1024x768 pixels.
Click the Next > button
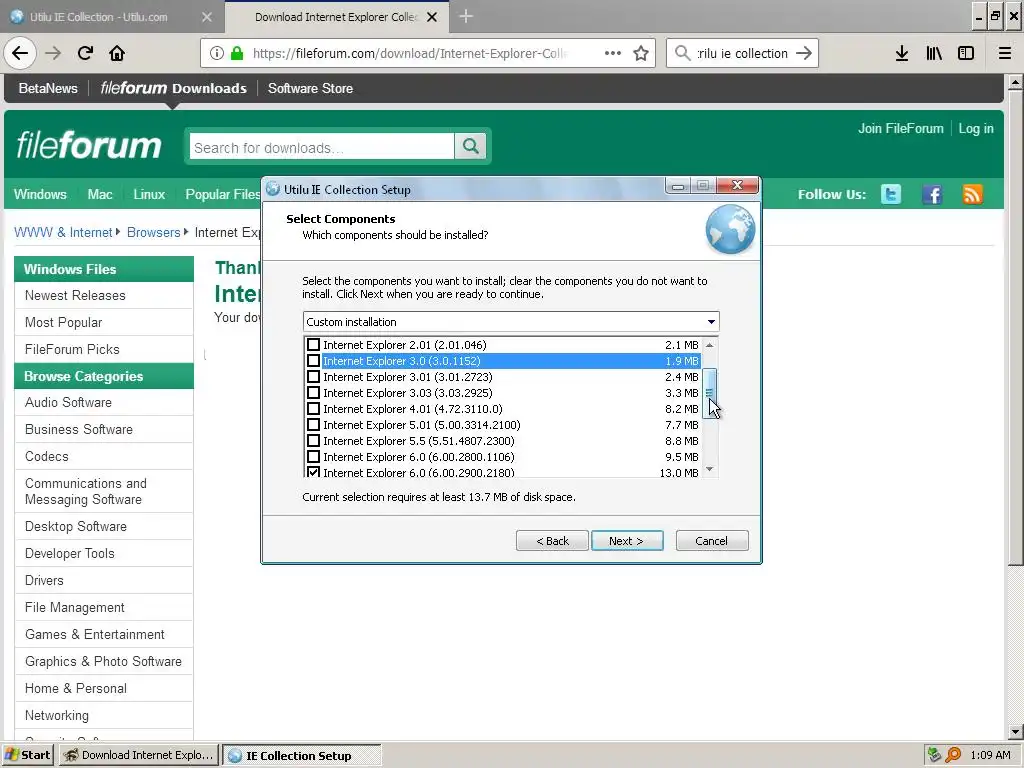click(x=627, y=541)
